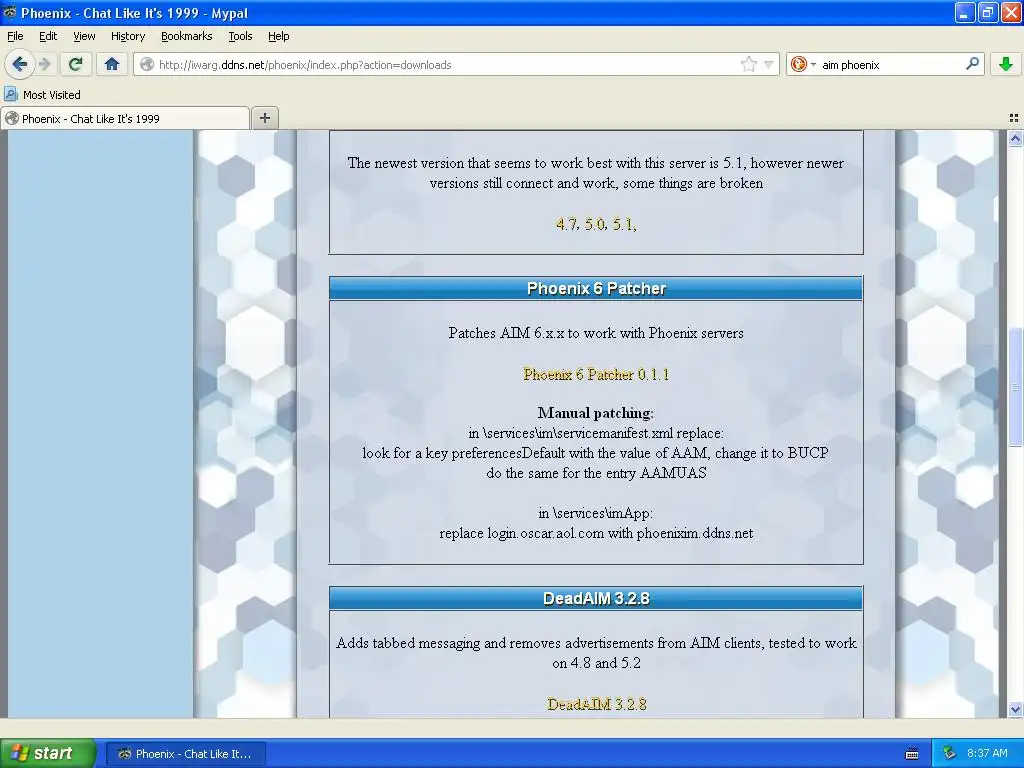Go back to the previous page
This screenshot has width=1024, height=768.
(20, 64)
